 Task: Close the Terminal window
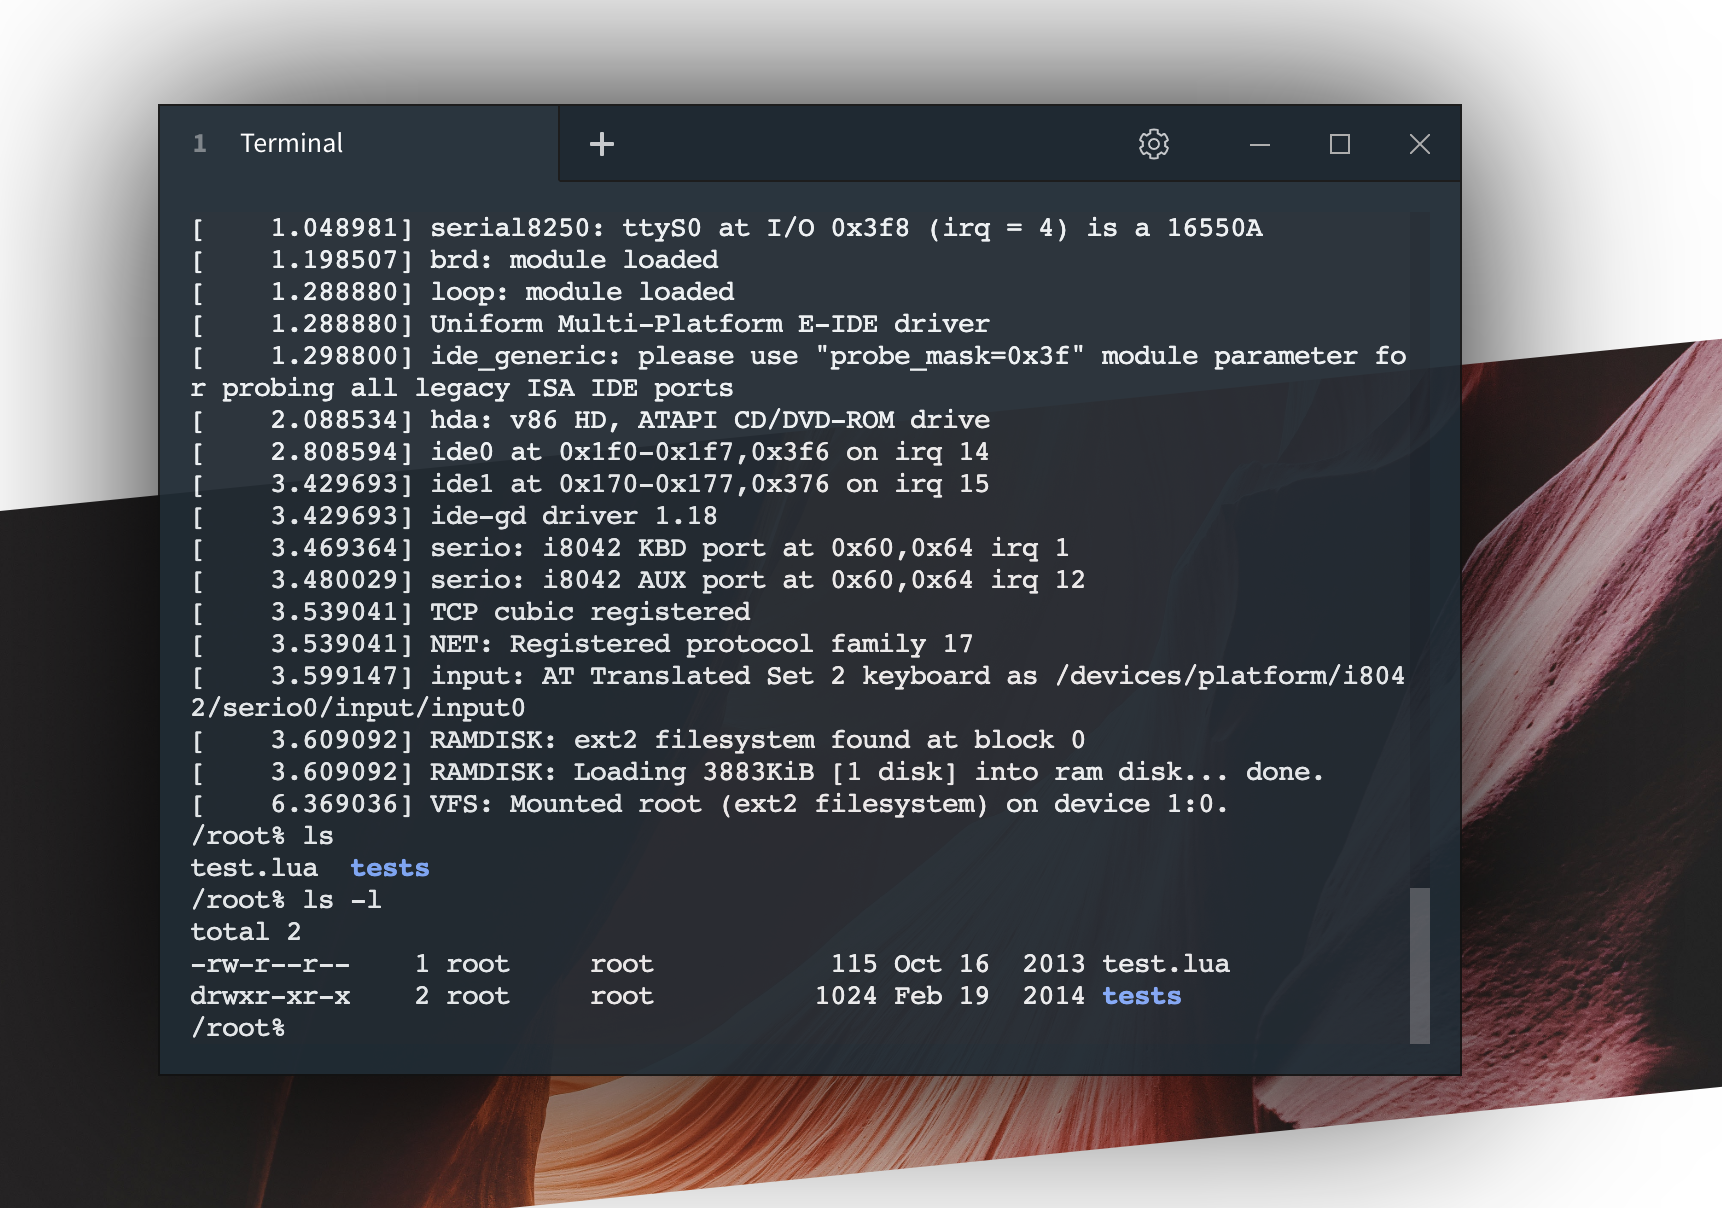coord(1419,144)
